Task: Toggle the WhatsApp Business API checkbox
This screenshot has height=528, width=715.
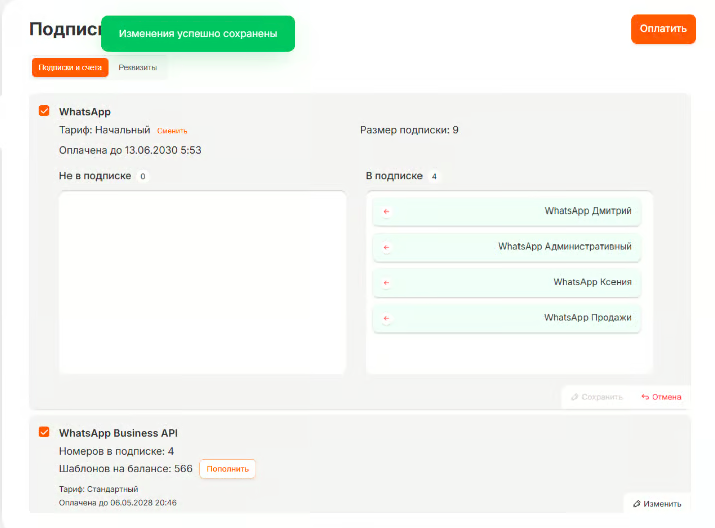Action: 44,432
